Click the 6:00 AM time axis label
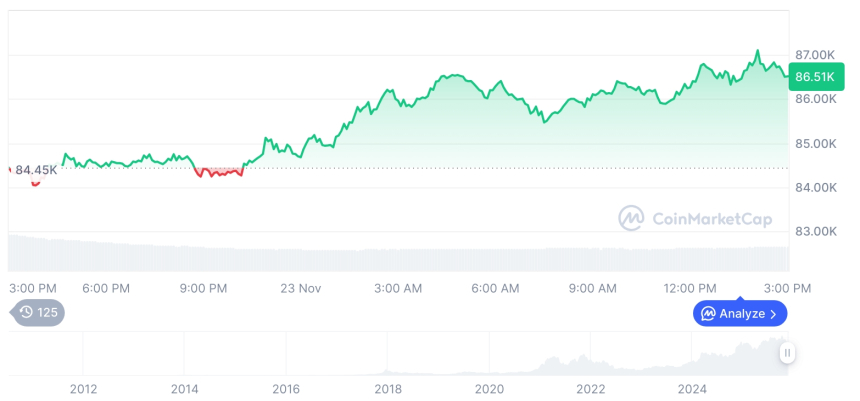860x401 pixels. pos(495,288)
